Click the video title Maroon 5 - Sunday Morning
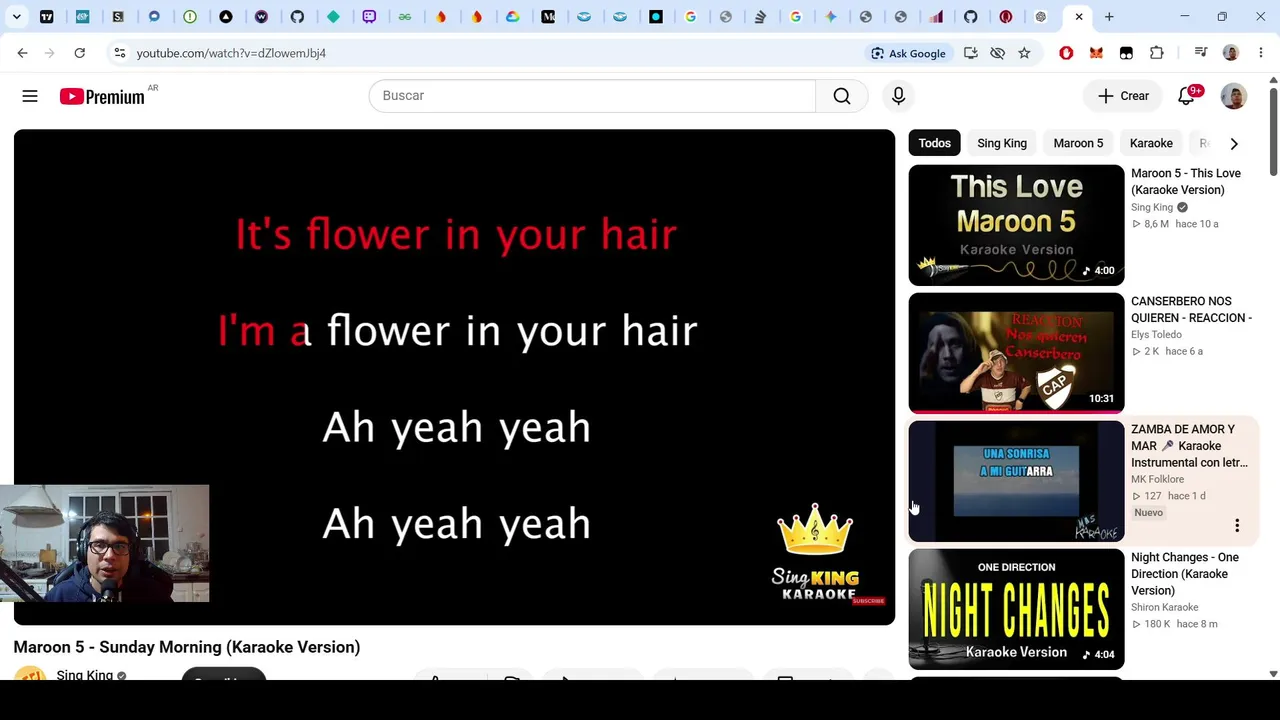 point(187,647)
